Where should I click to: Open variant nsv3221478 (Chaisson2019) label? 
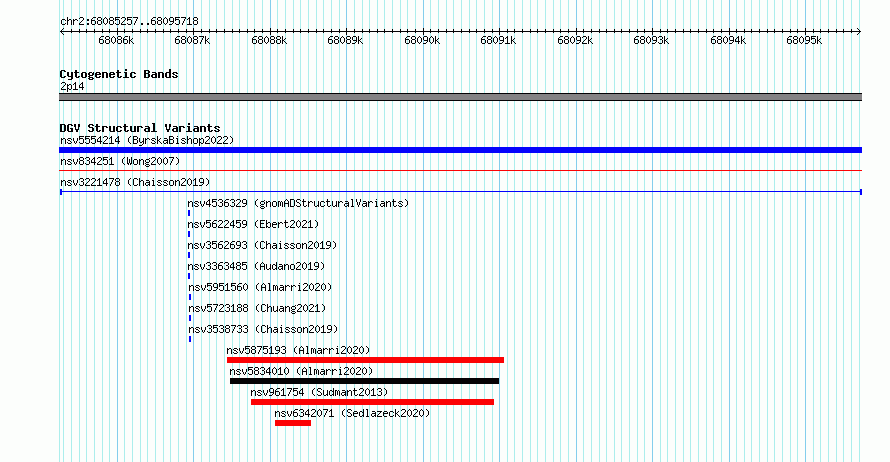click(x=135, y=183)
